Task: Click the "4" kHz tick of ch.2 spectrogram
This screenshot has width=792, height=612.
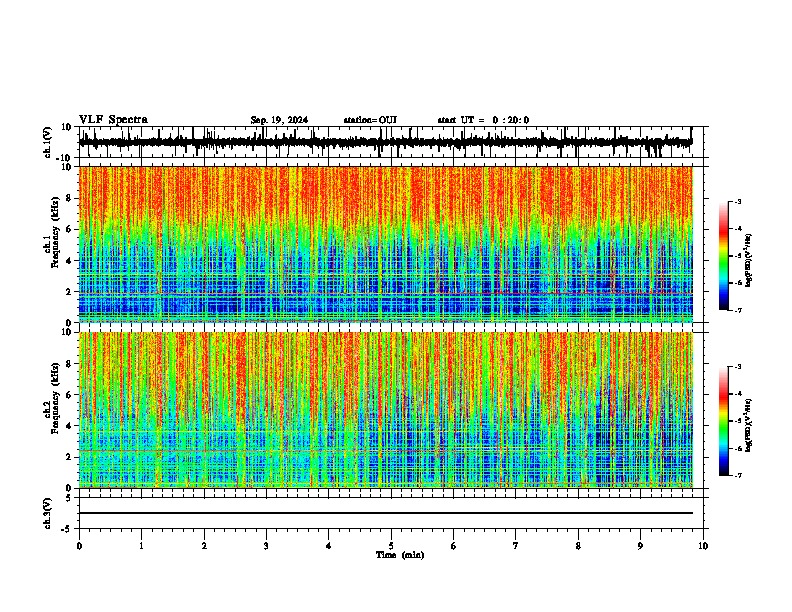Action: pos(69,426)
